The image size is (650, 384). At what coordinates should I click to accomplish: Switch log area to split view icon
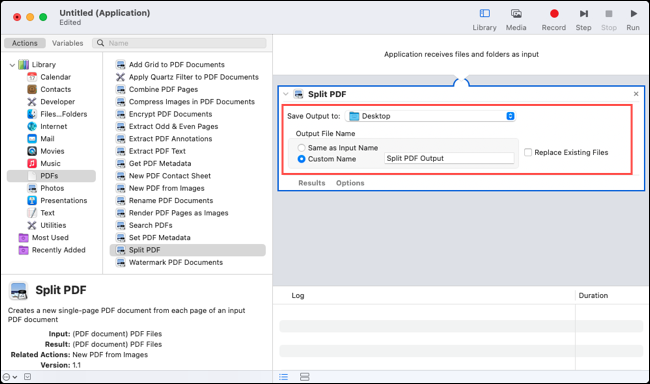click(305, 377)
